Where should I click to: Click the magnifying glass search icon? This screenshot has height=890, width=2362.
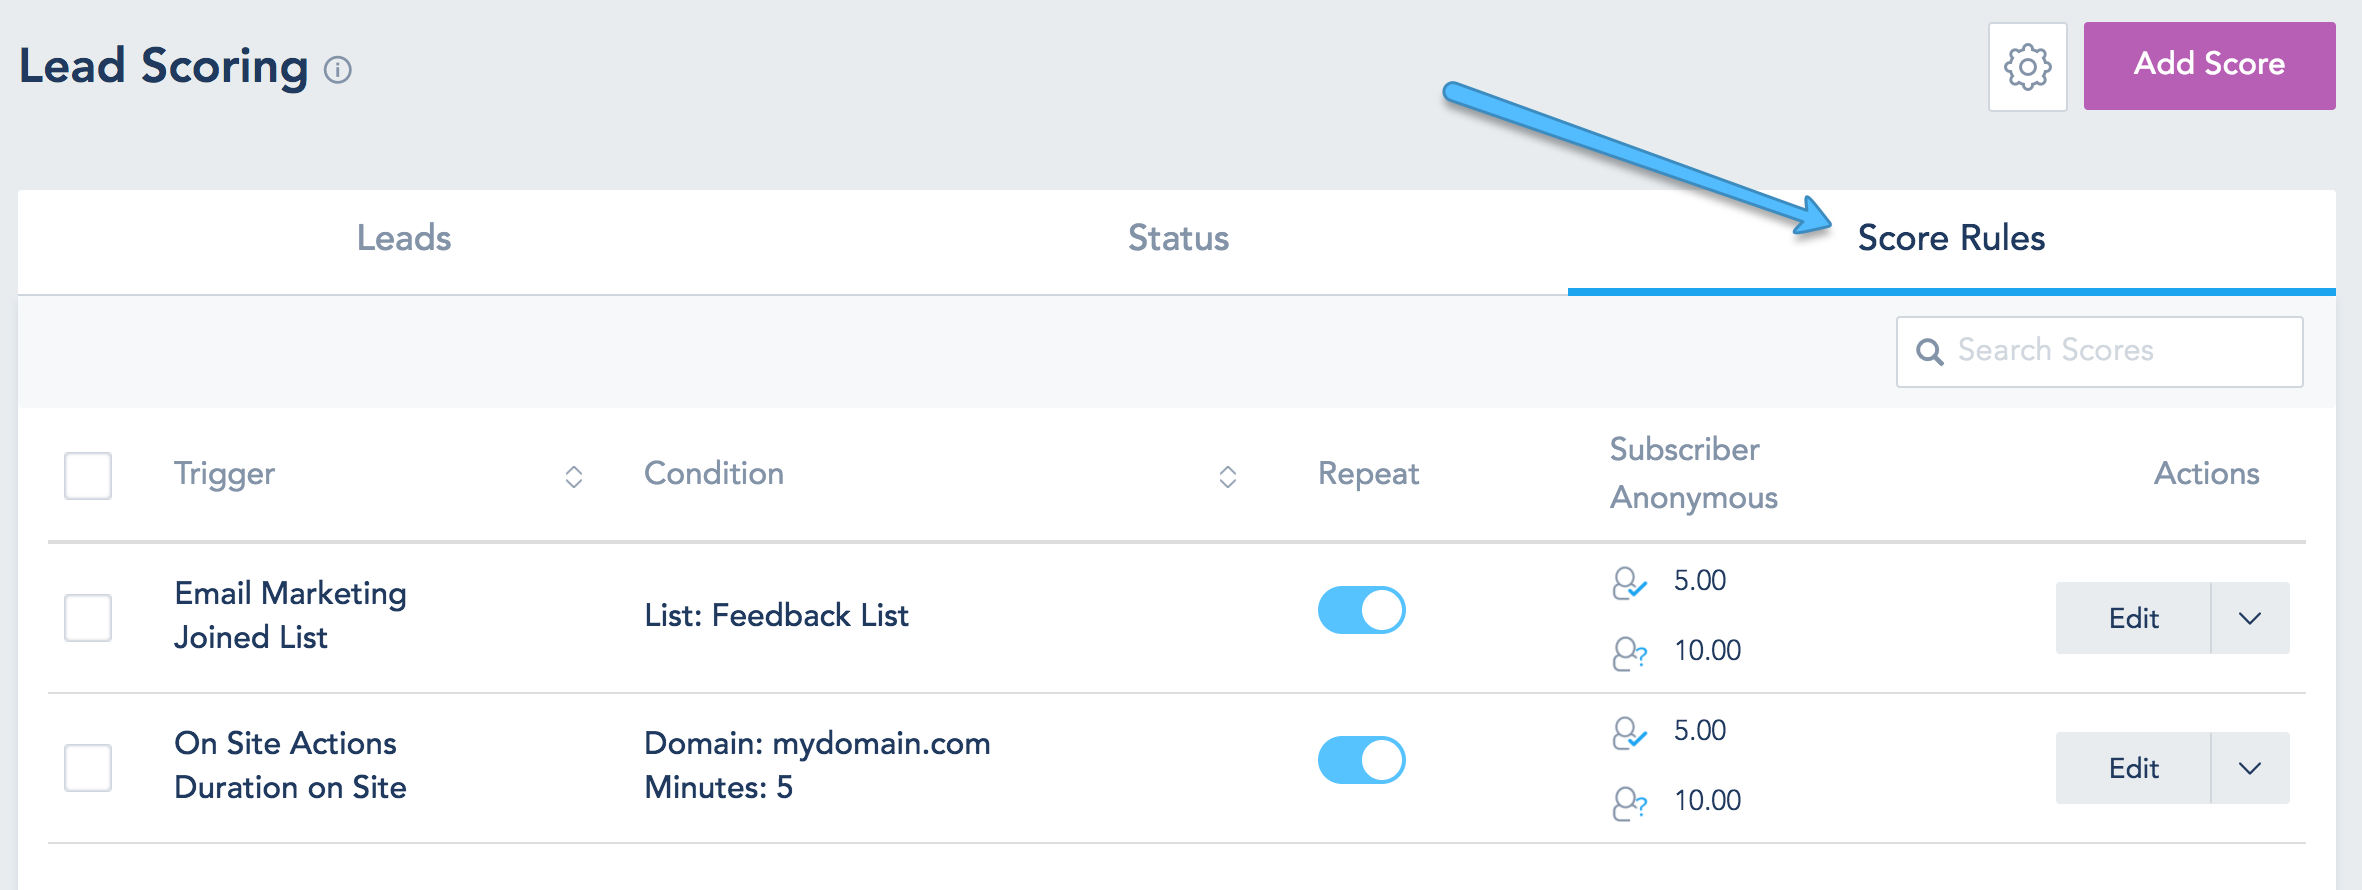[x=1929, y=352]
